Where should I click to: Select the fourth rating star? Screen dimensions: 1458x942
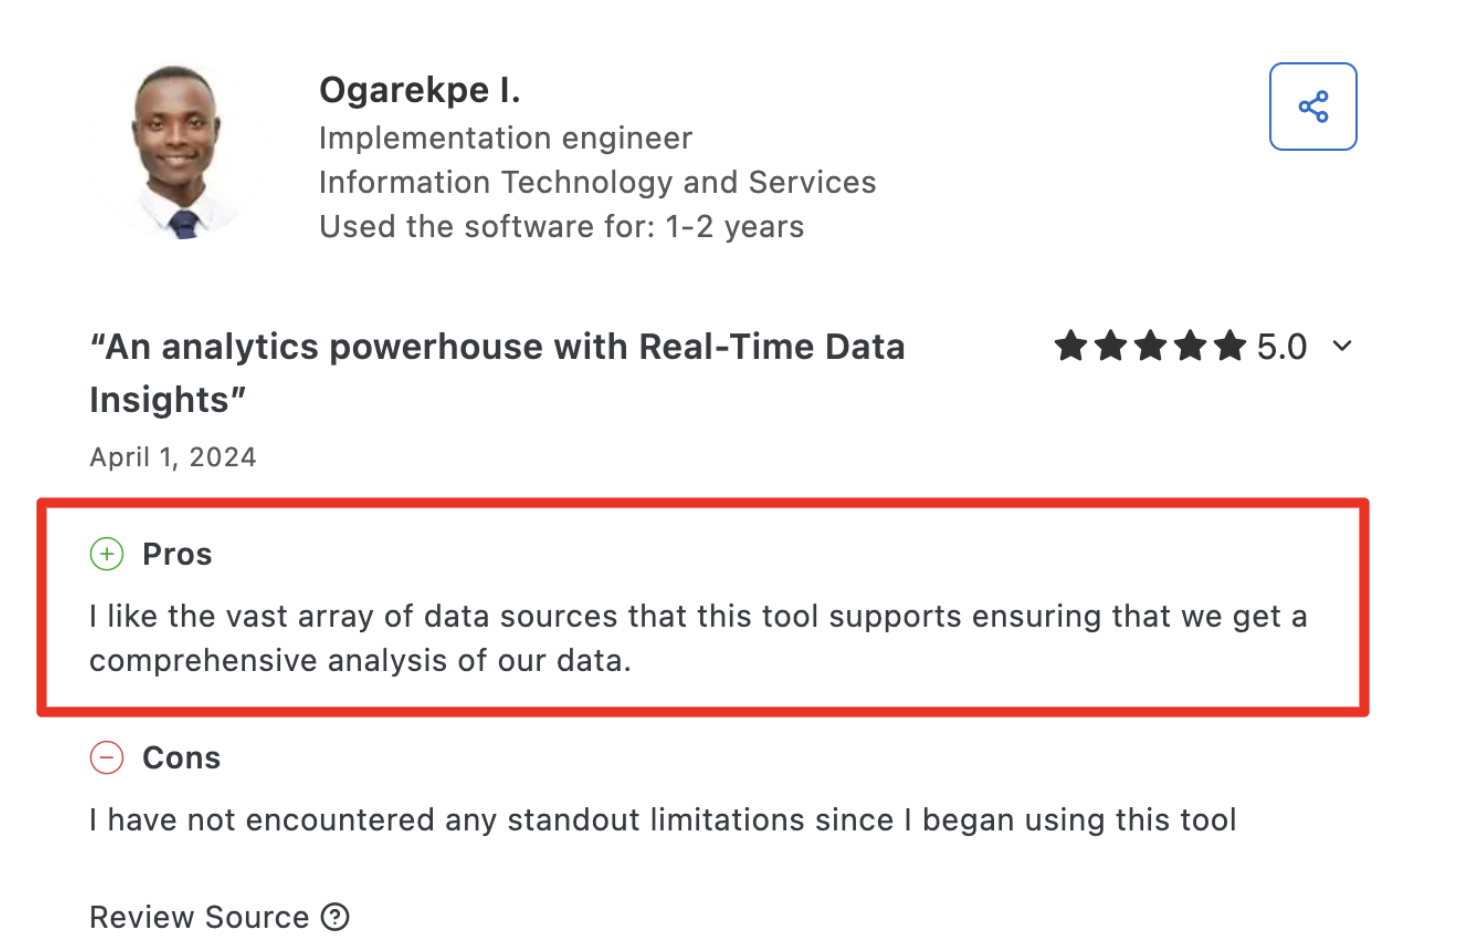[x=1191, y=346]
